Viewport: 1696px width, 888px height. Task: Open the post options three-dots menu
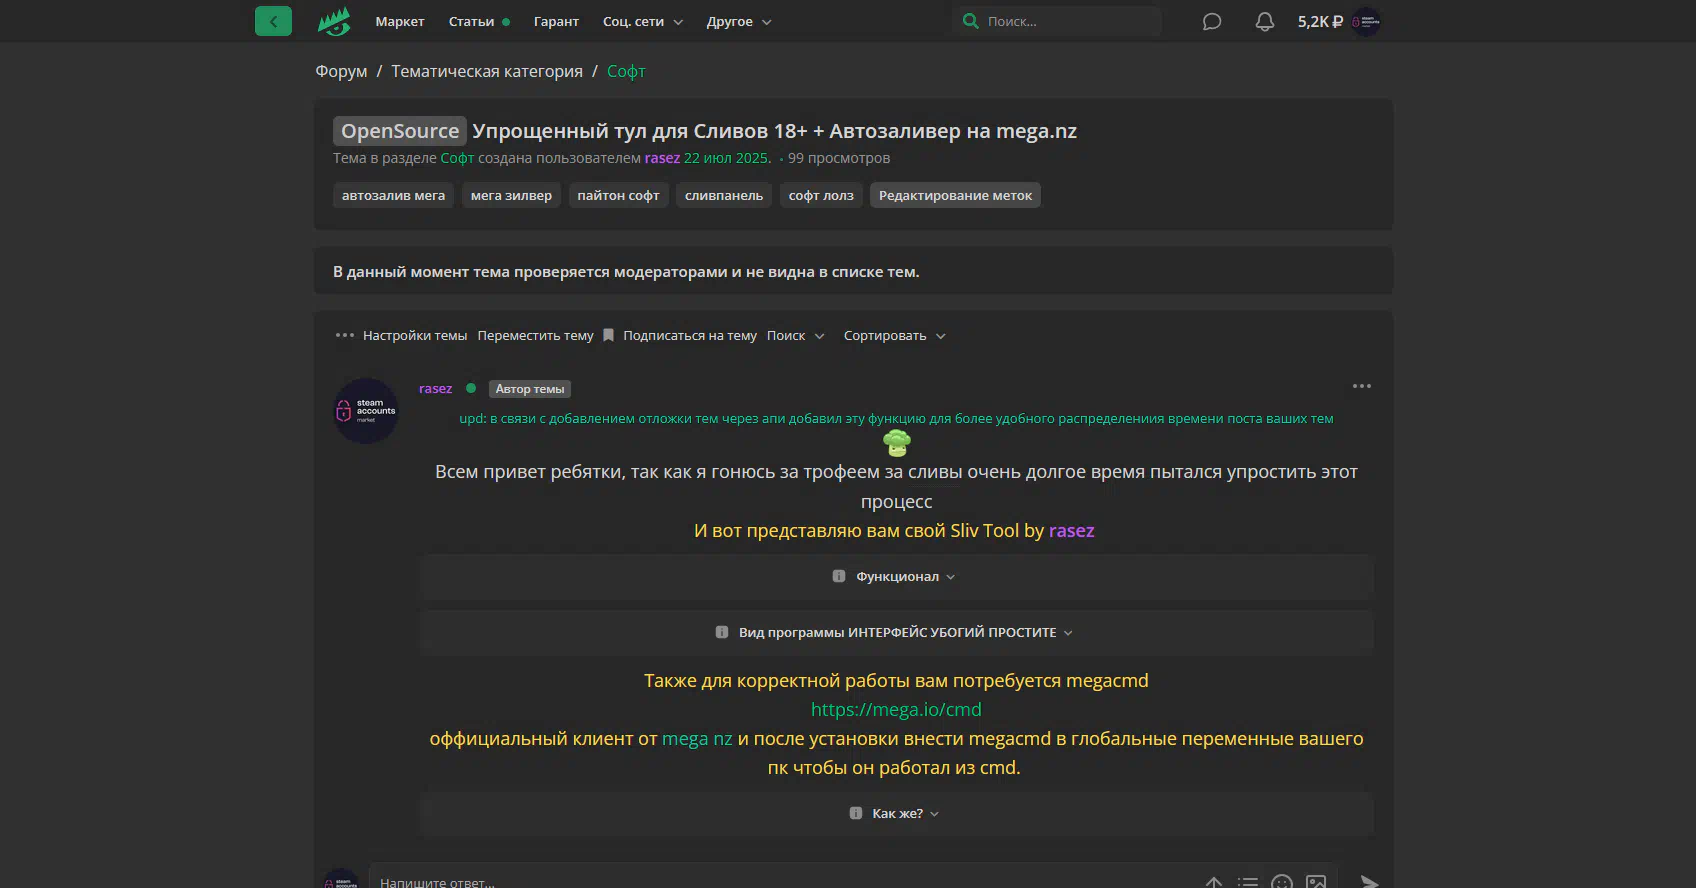pos(1362,386)
